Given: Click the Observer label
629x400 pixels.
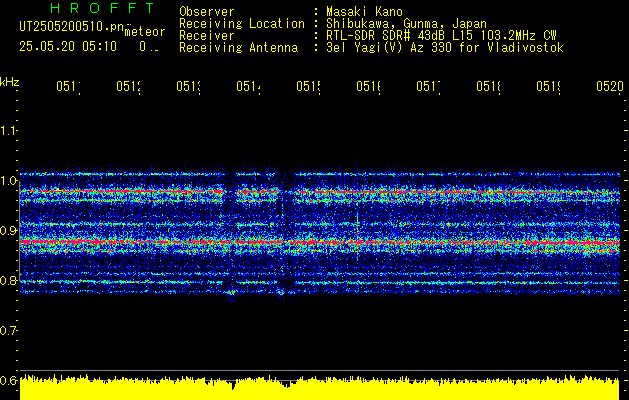Looking at the screenshot, I should click(x=207, y=11).
